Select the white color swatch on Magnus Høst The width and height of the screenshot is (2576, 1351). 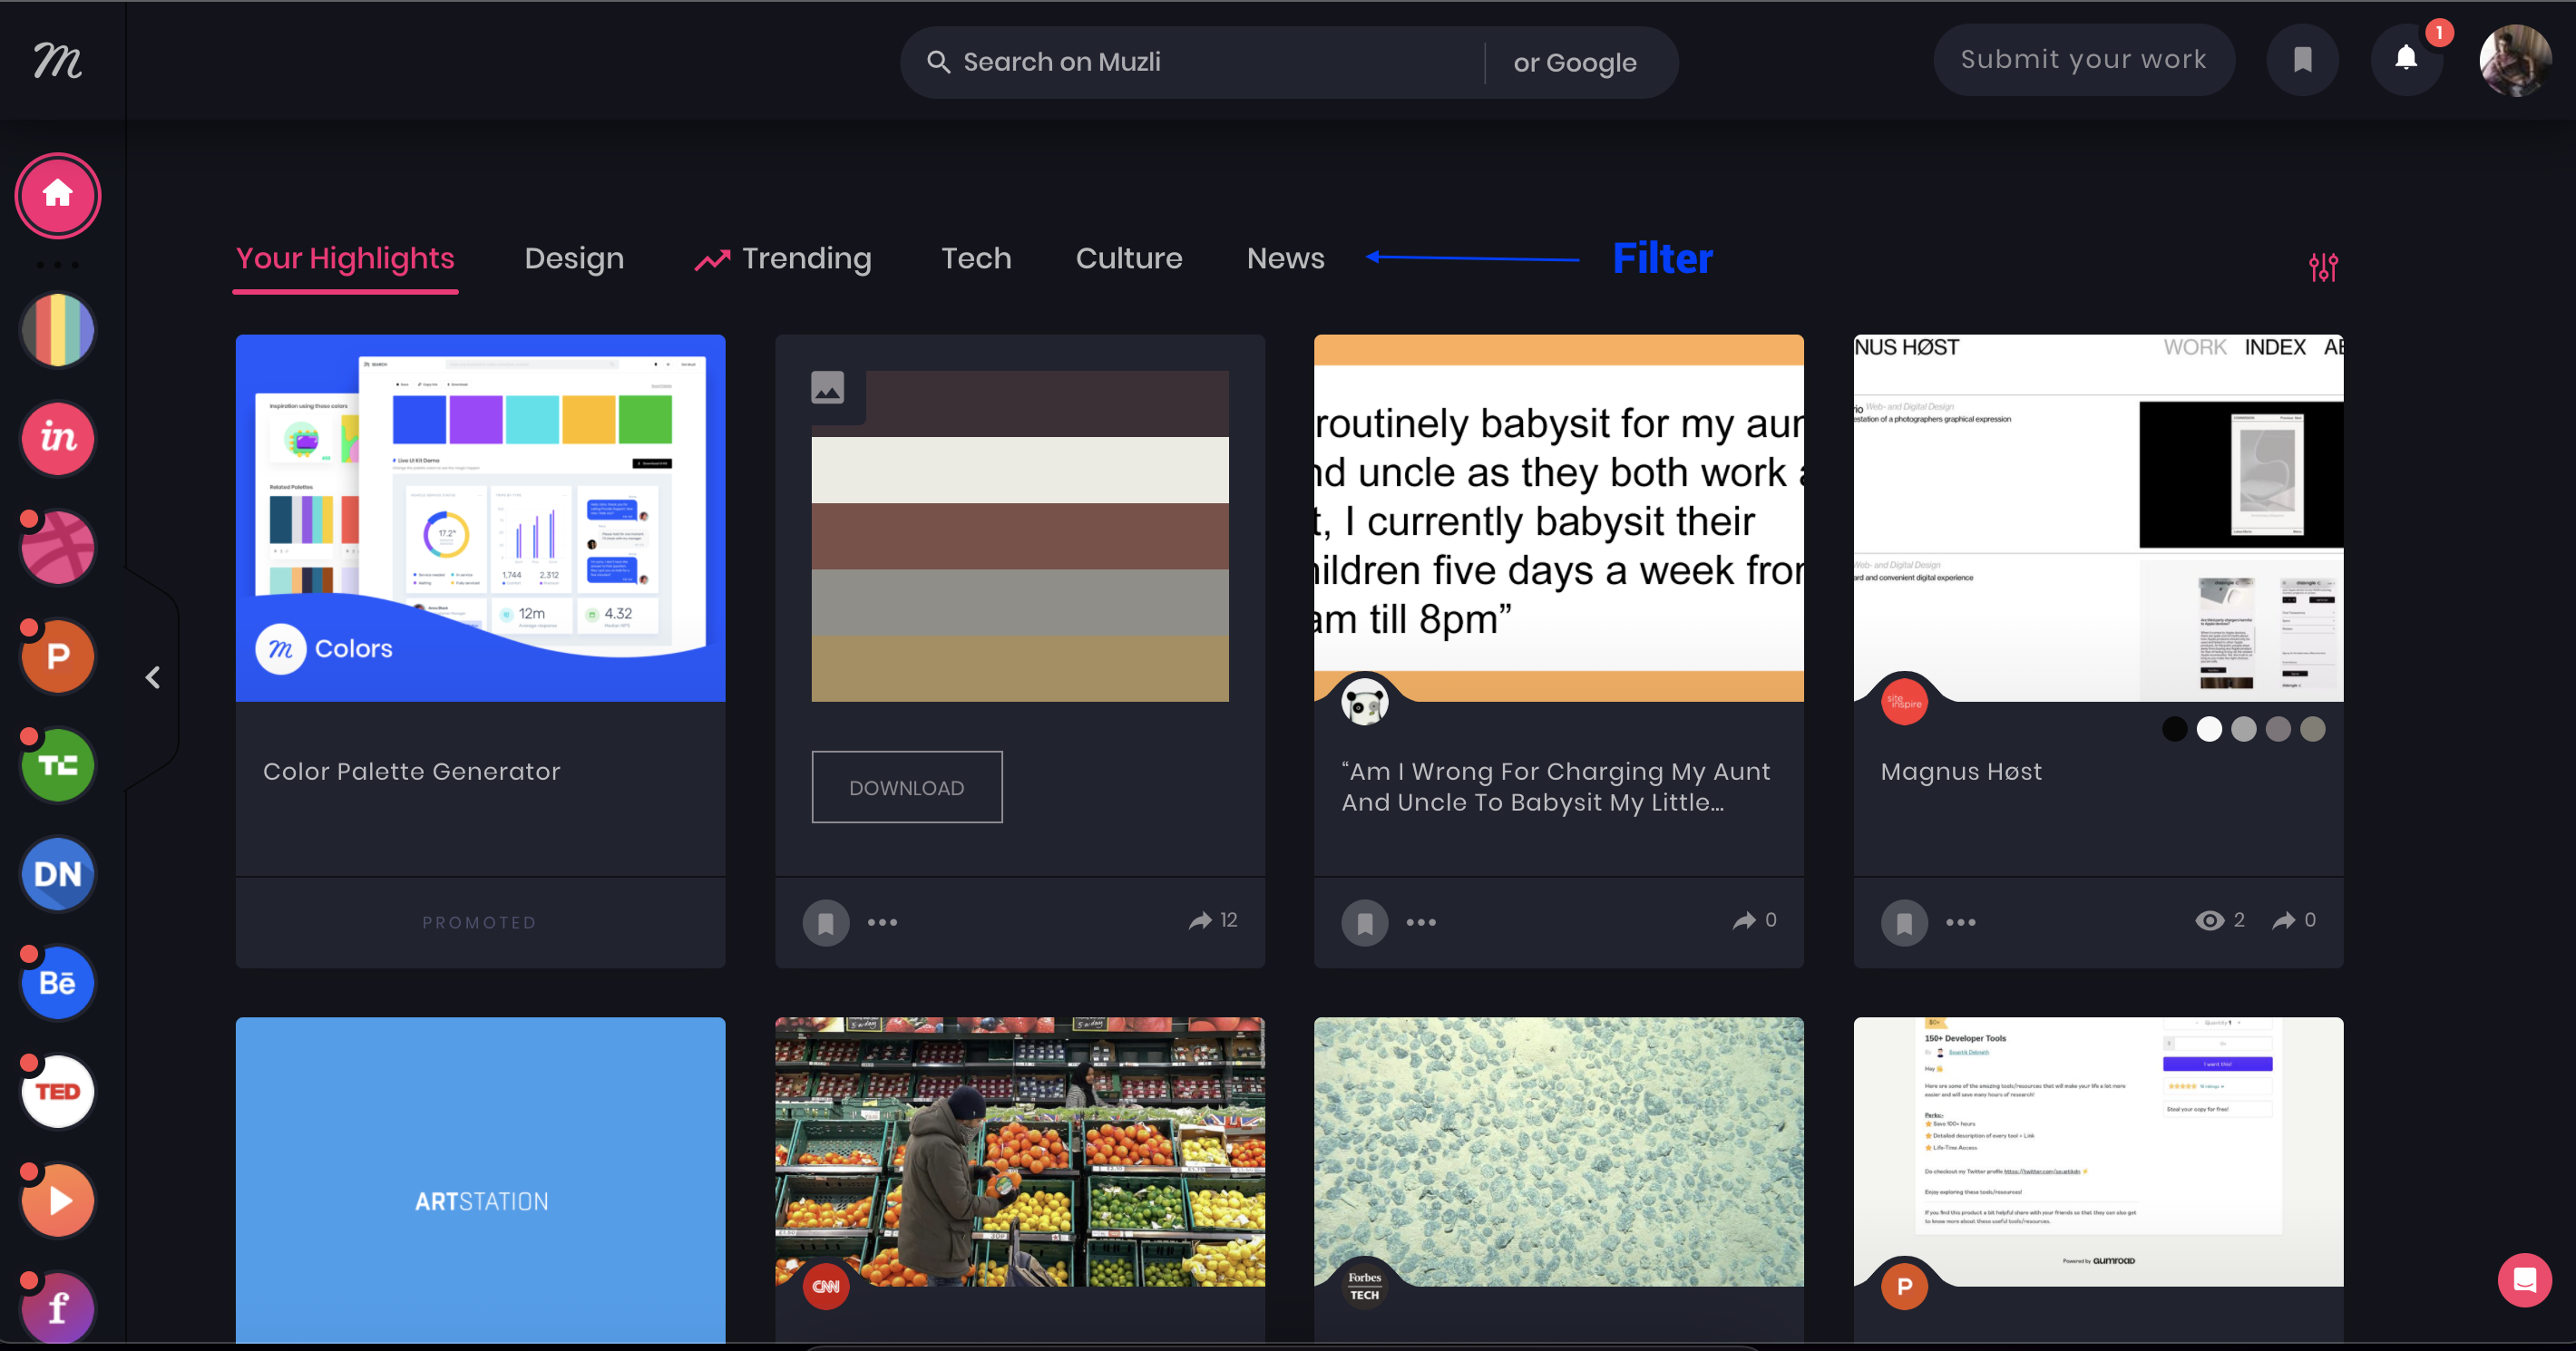click(2209, 729)
